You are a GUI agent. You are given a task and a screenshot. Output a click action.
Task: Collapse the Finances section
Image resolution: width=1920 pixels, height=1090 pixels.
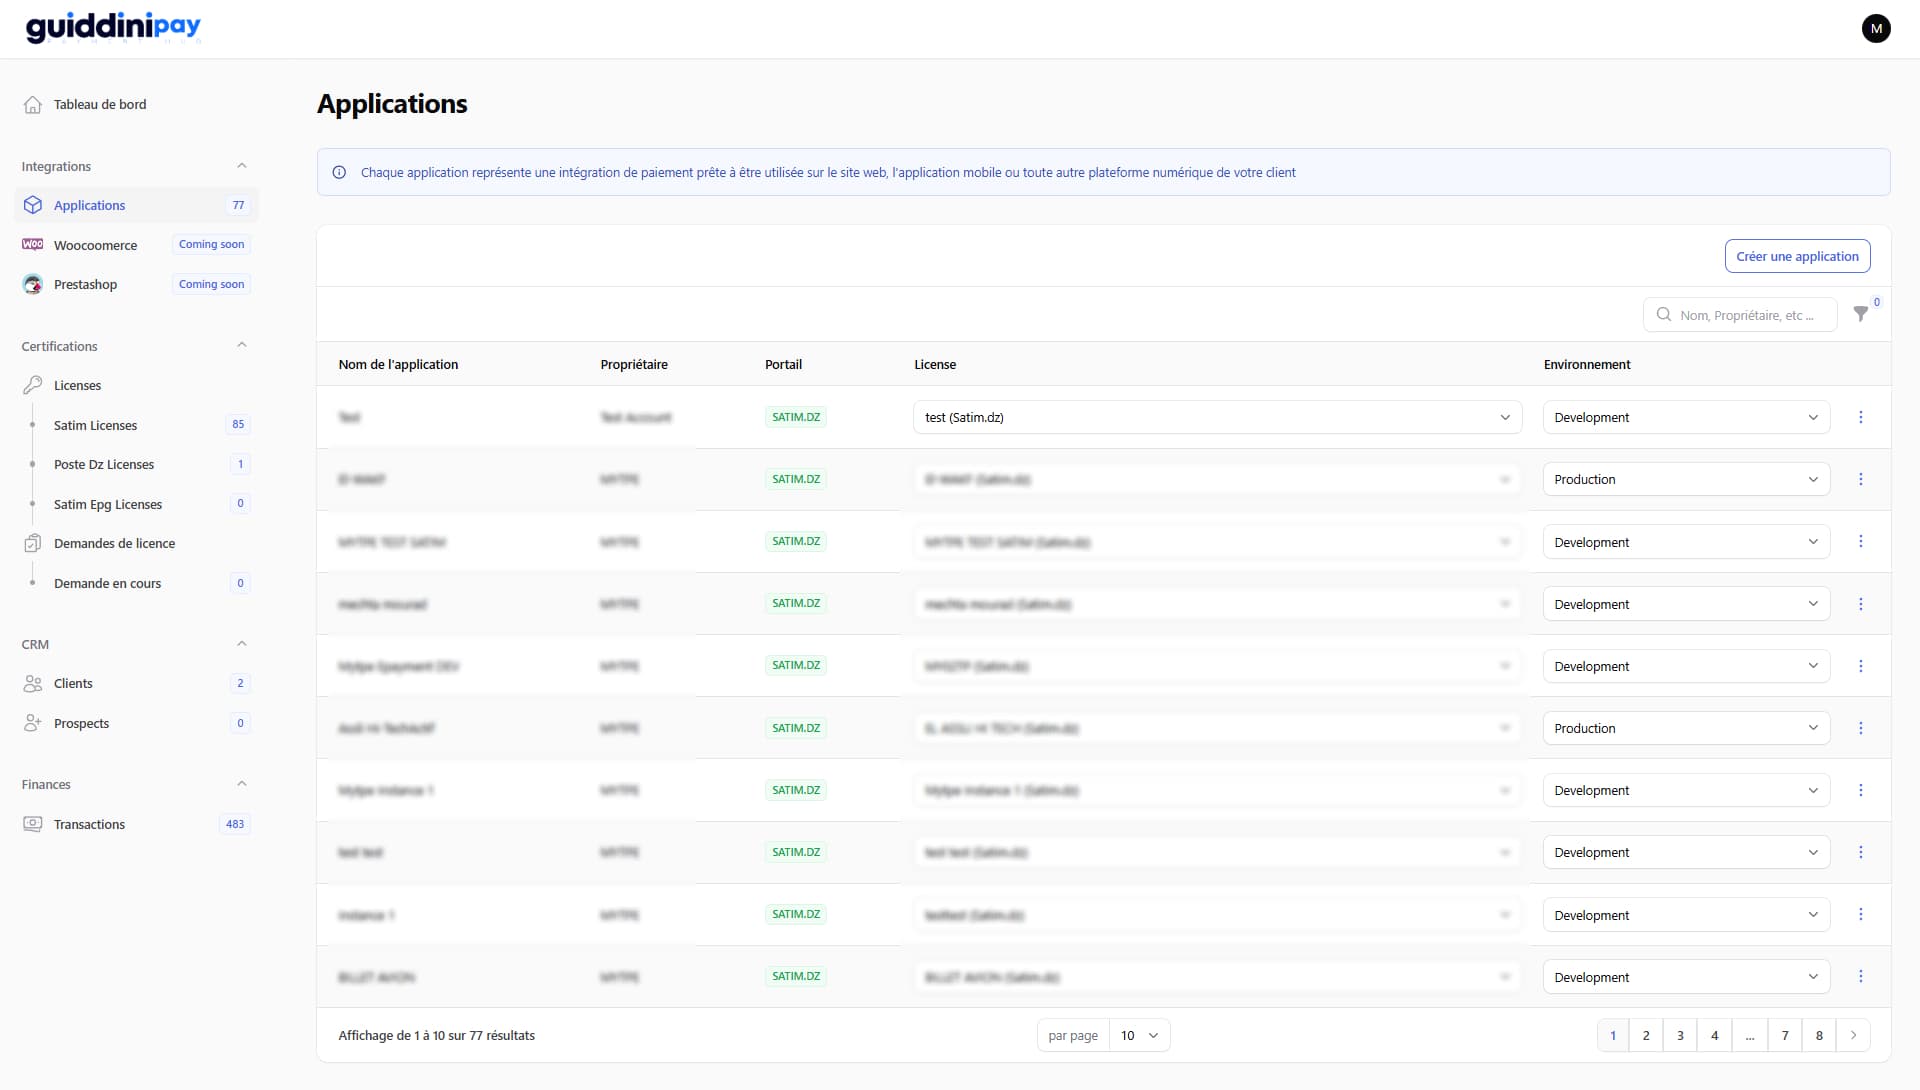coord(241,783)
